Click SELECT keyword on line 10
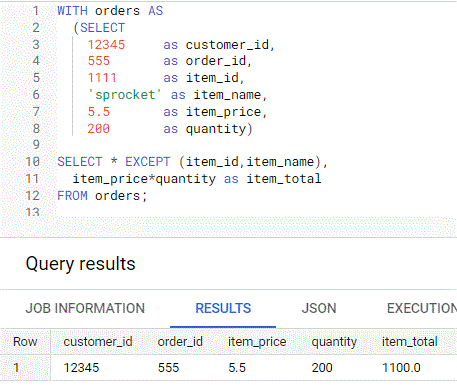Image resolution: width=457 pixels, height=390 pixels. click(x=80, y=162)
